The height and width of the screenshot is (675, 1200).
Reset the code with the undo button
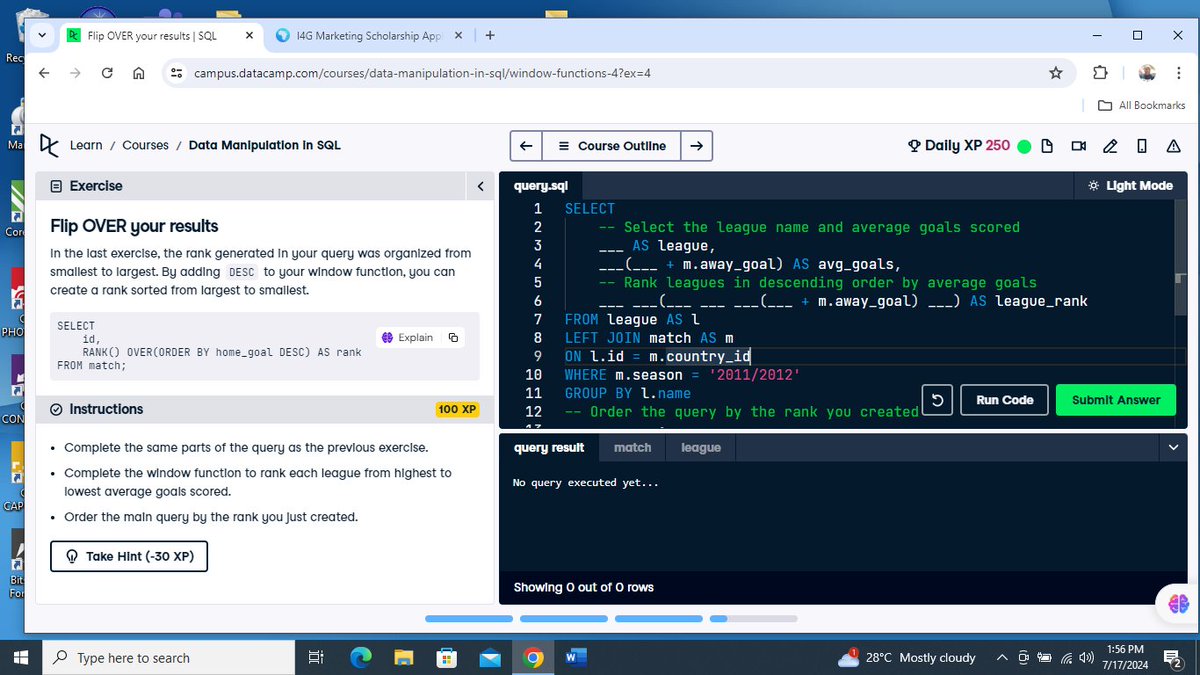click(x=937, y=400)
